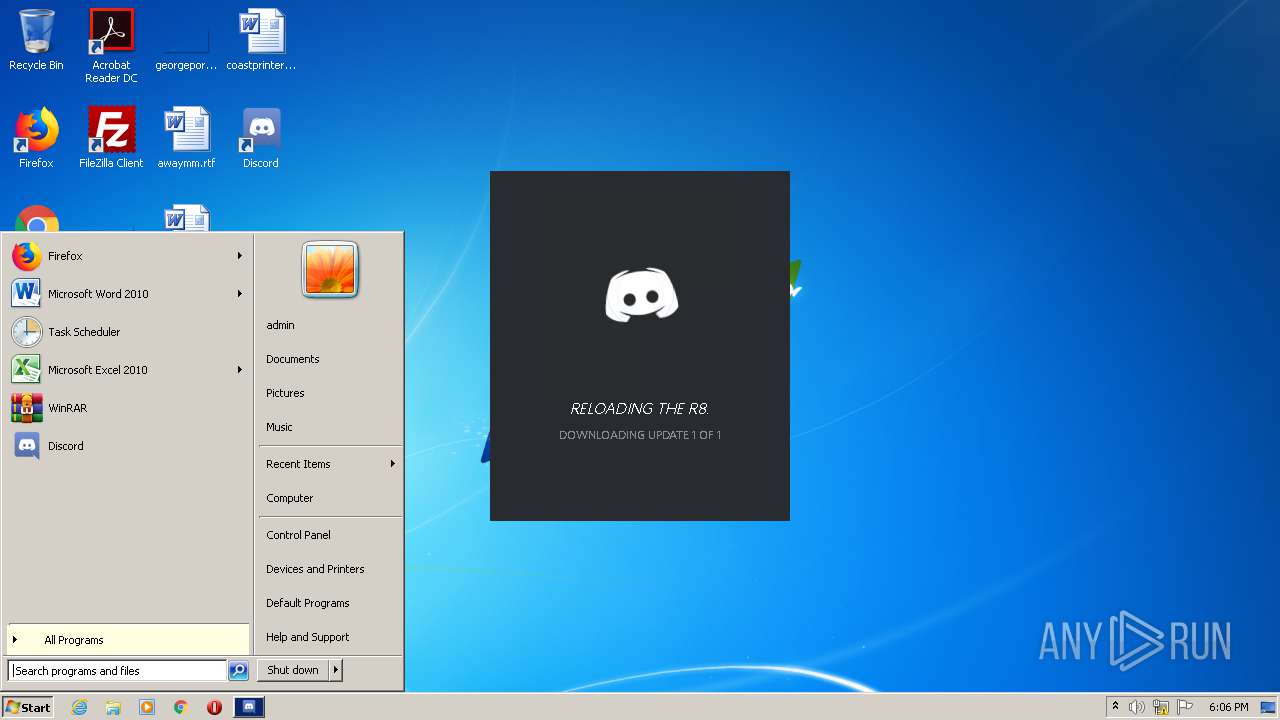Open network tray icon
Screen dimensions: 1280x720
coord(1161,707)
